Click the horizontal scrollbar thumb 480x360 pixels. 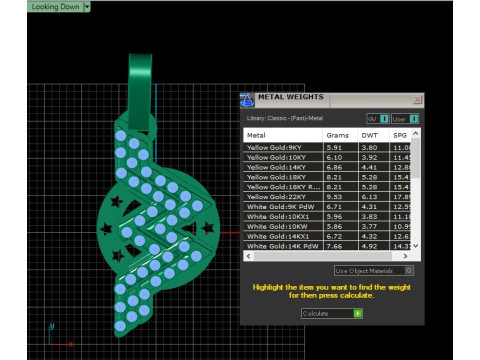[x=323, y=256]
